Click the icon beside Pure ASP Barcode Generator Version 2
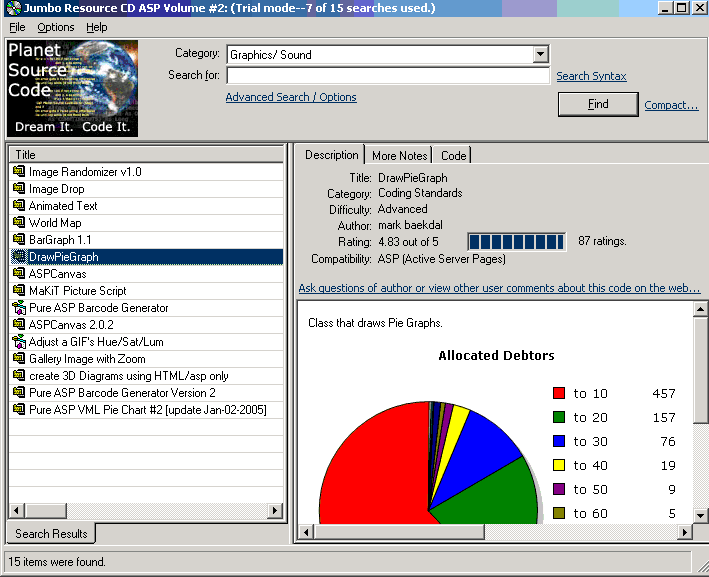Viewport: 709px width, 577px height. pyautogui.click(x=19, y=393)
